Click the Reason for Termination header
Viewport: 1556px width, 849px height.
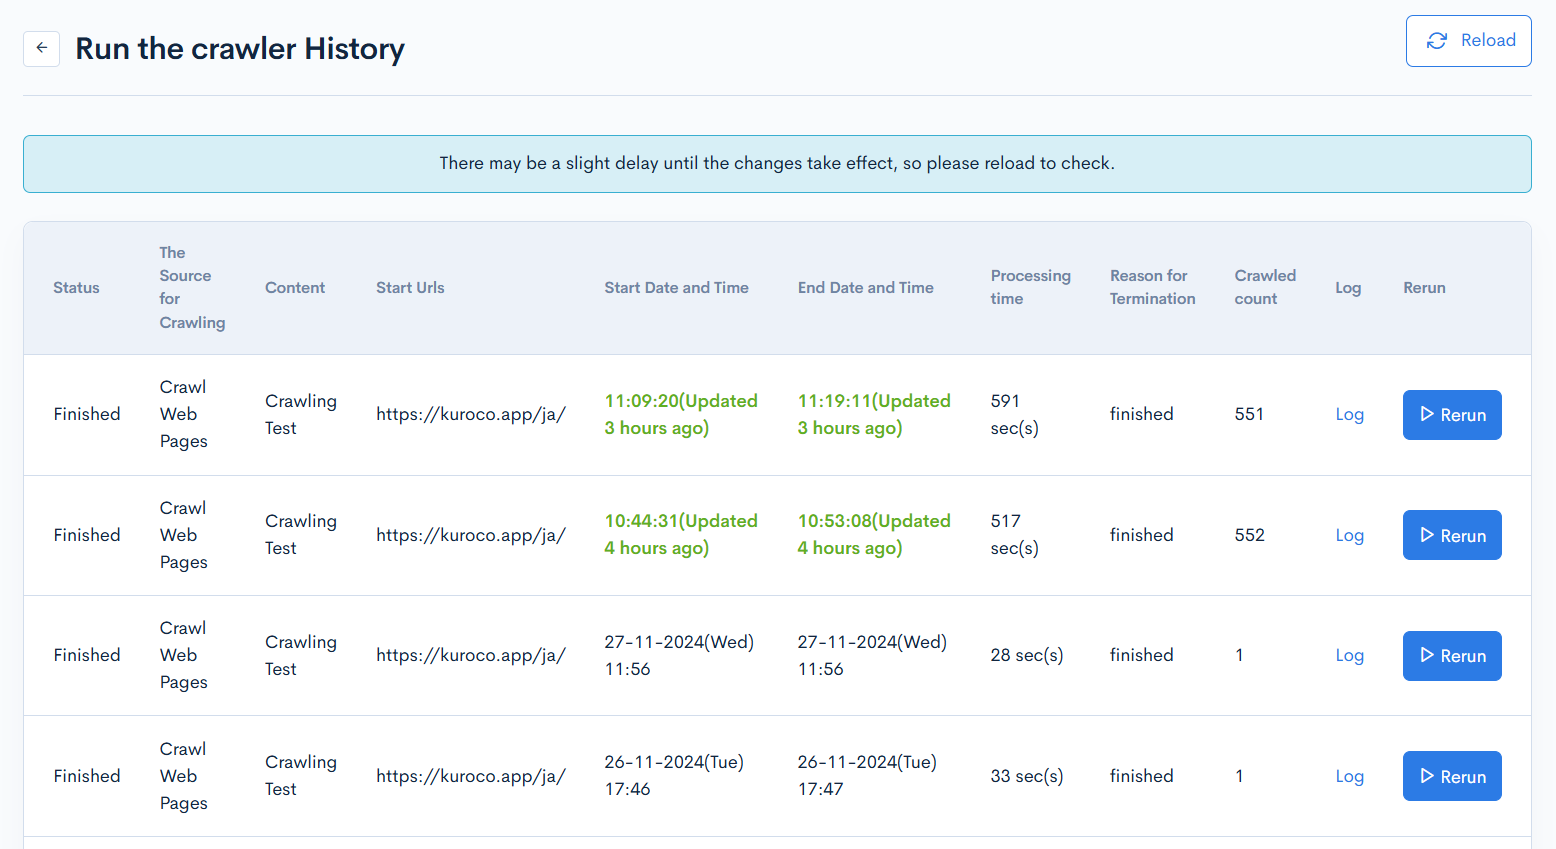click(1152, 287)
